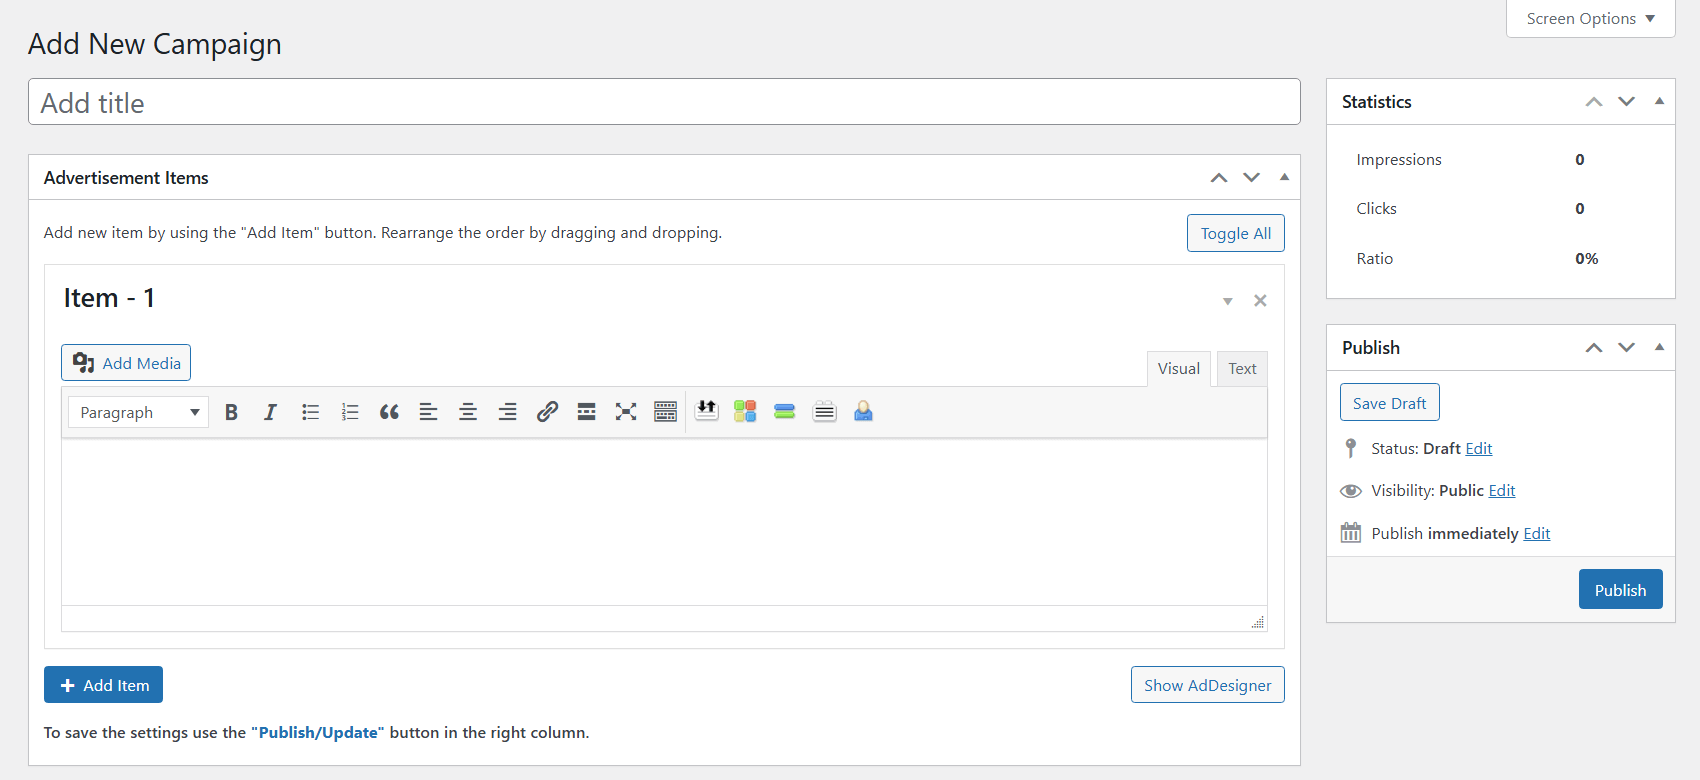Apply italic formatting
Image resolution: width=1700 pixels, height=780 pixels.
tap(270, 412)
